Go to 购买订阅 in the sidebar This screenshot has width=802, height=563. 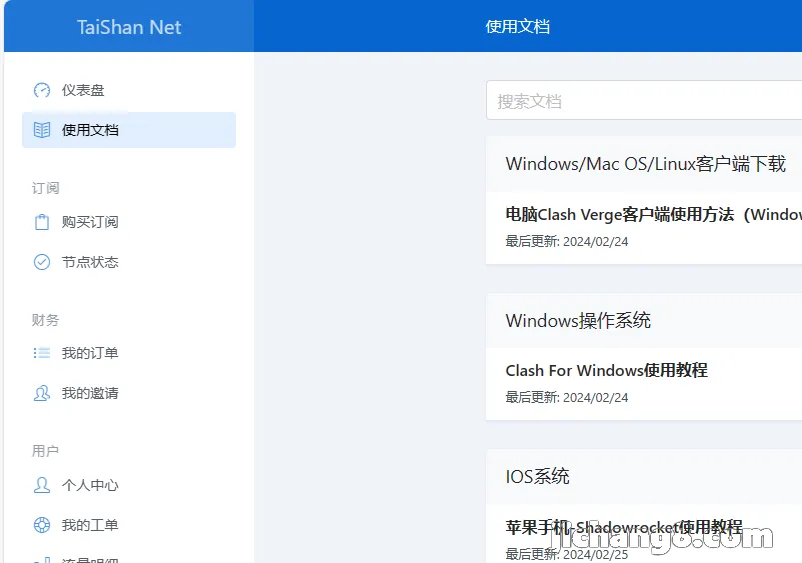(129, 222)
